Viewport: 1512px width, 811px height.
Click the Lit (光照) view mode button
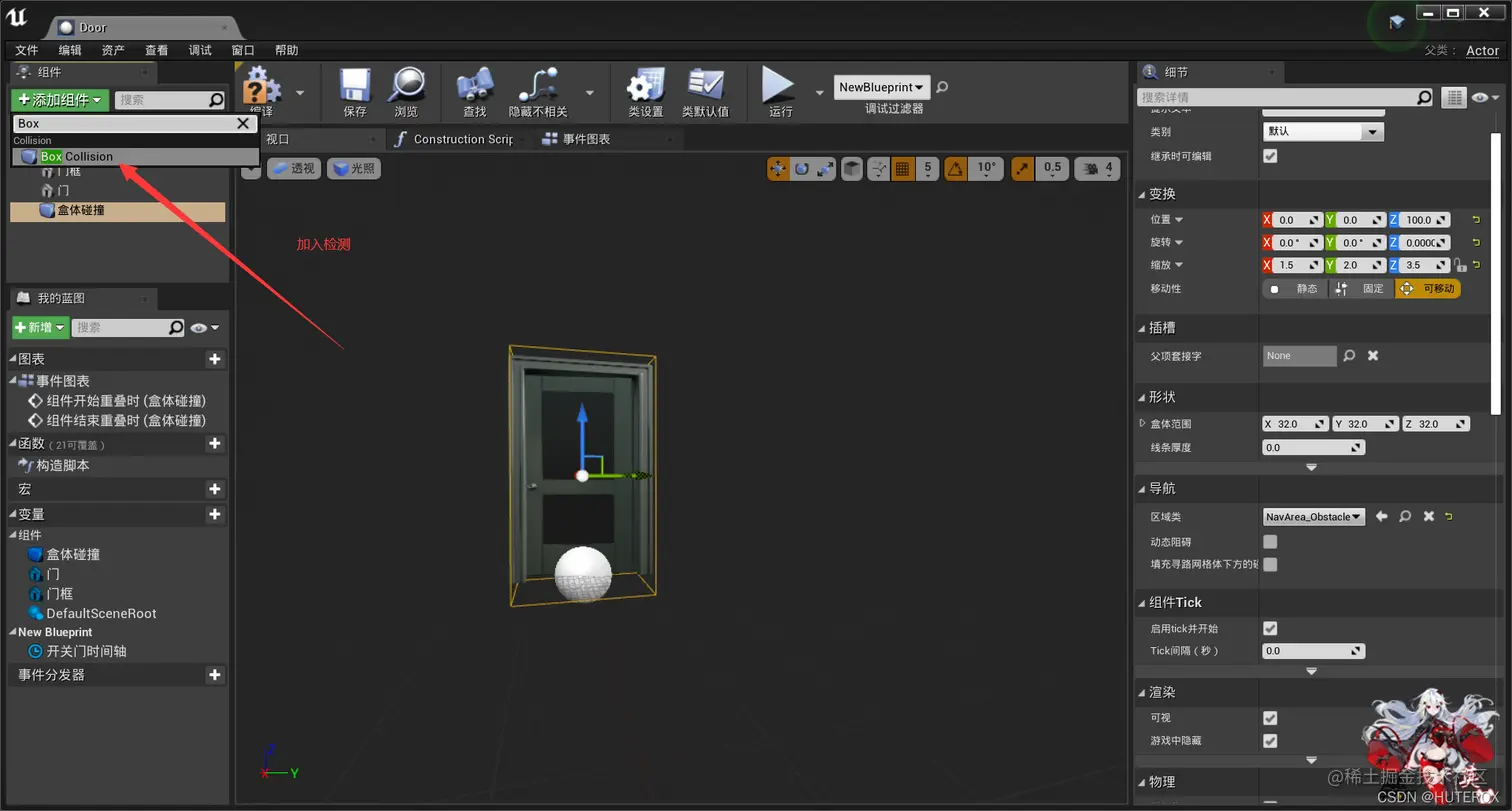point(354,169)
